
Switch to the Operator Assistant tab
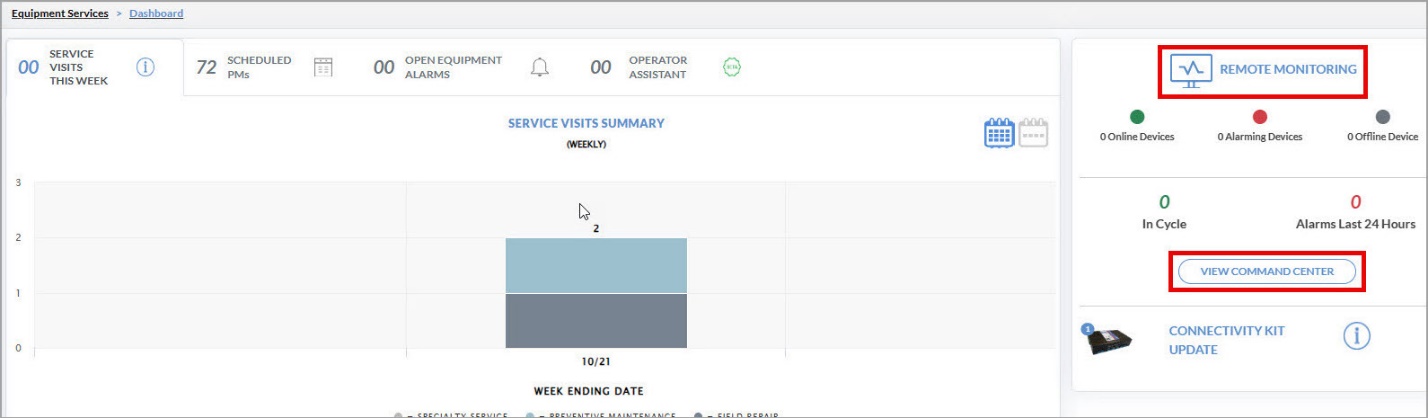coord(665,67)
